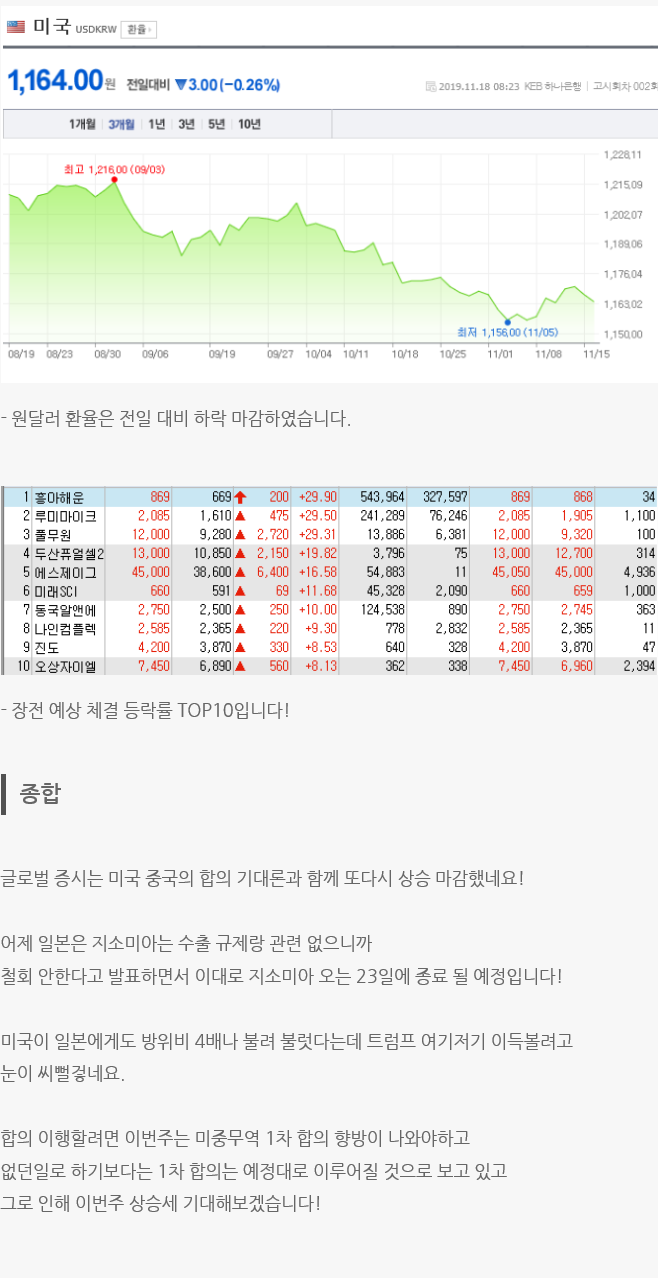658x1278 pixels.
Task: Select the 1개월 chart period tab
Action: pos(83,124)
